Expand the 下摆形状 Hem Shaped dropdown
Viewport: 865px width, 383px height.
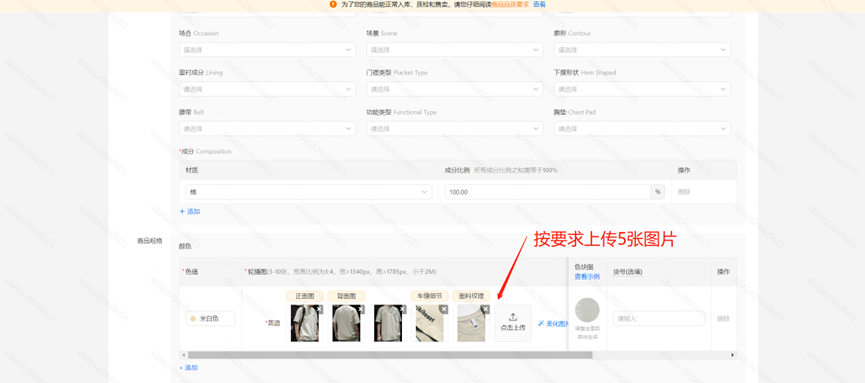642,89
